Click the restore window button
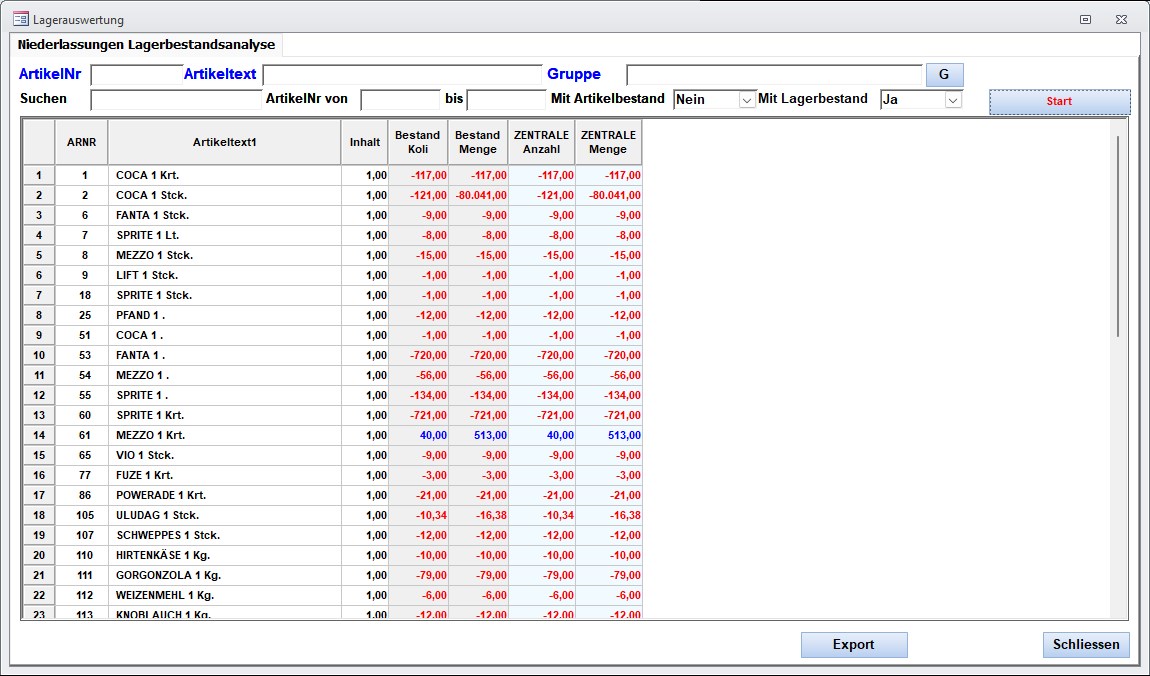1150x676 pixels. coord(1085,19)
